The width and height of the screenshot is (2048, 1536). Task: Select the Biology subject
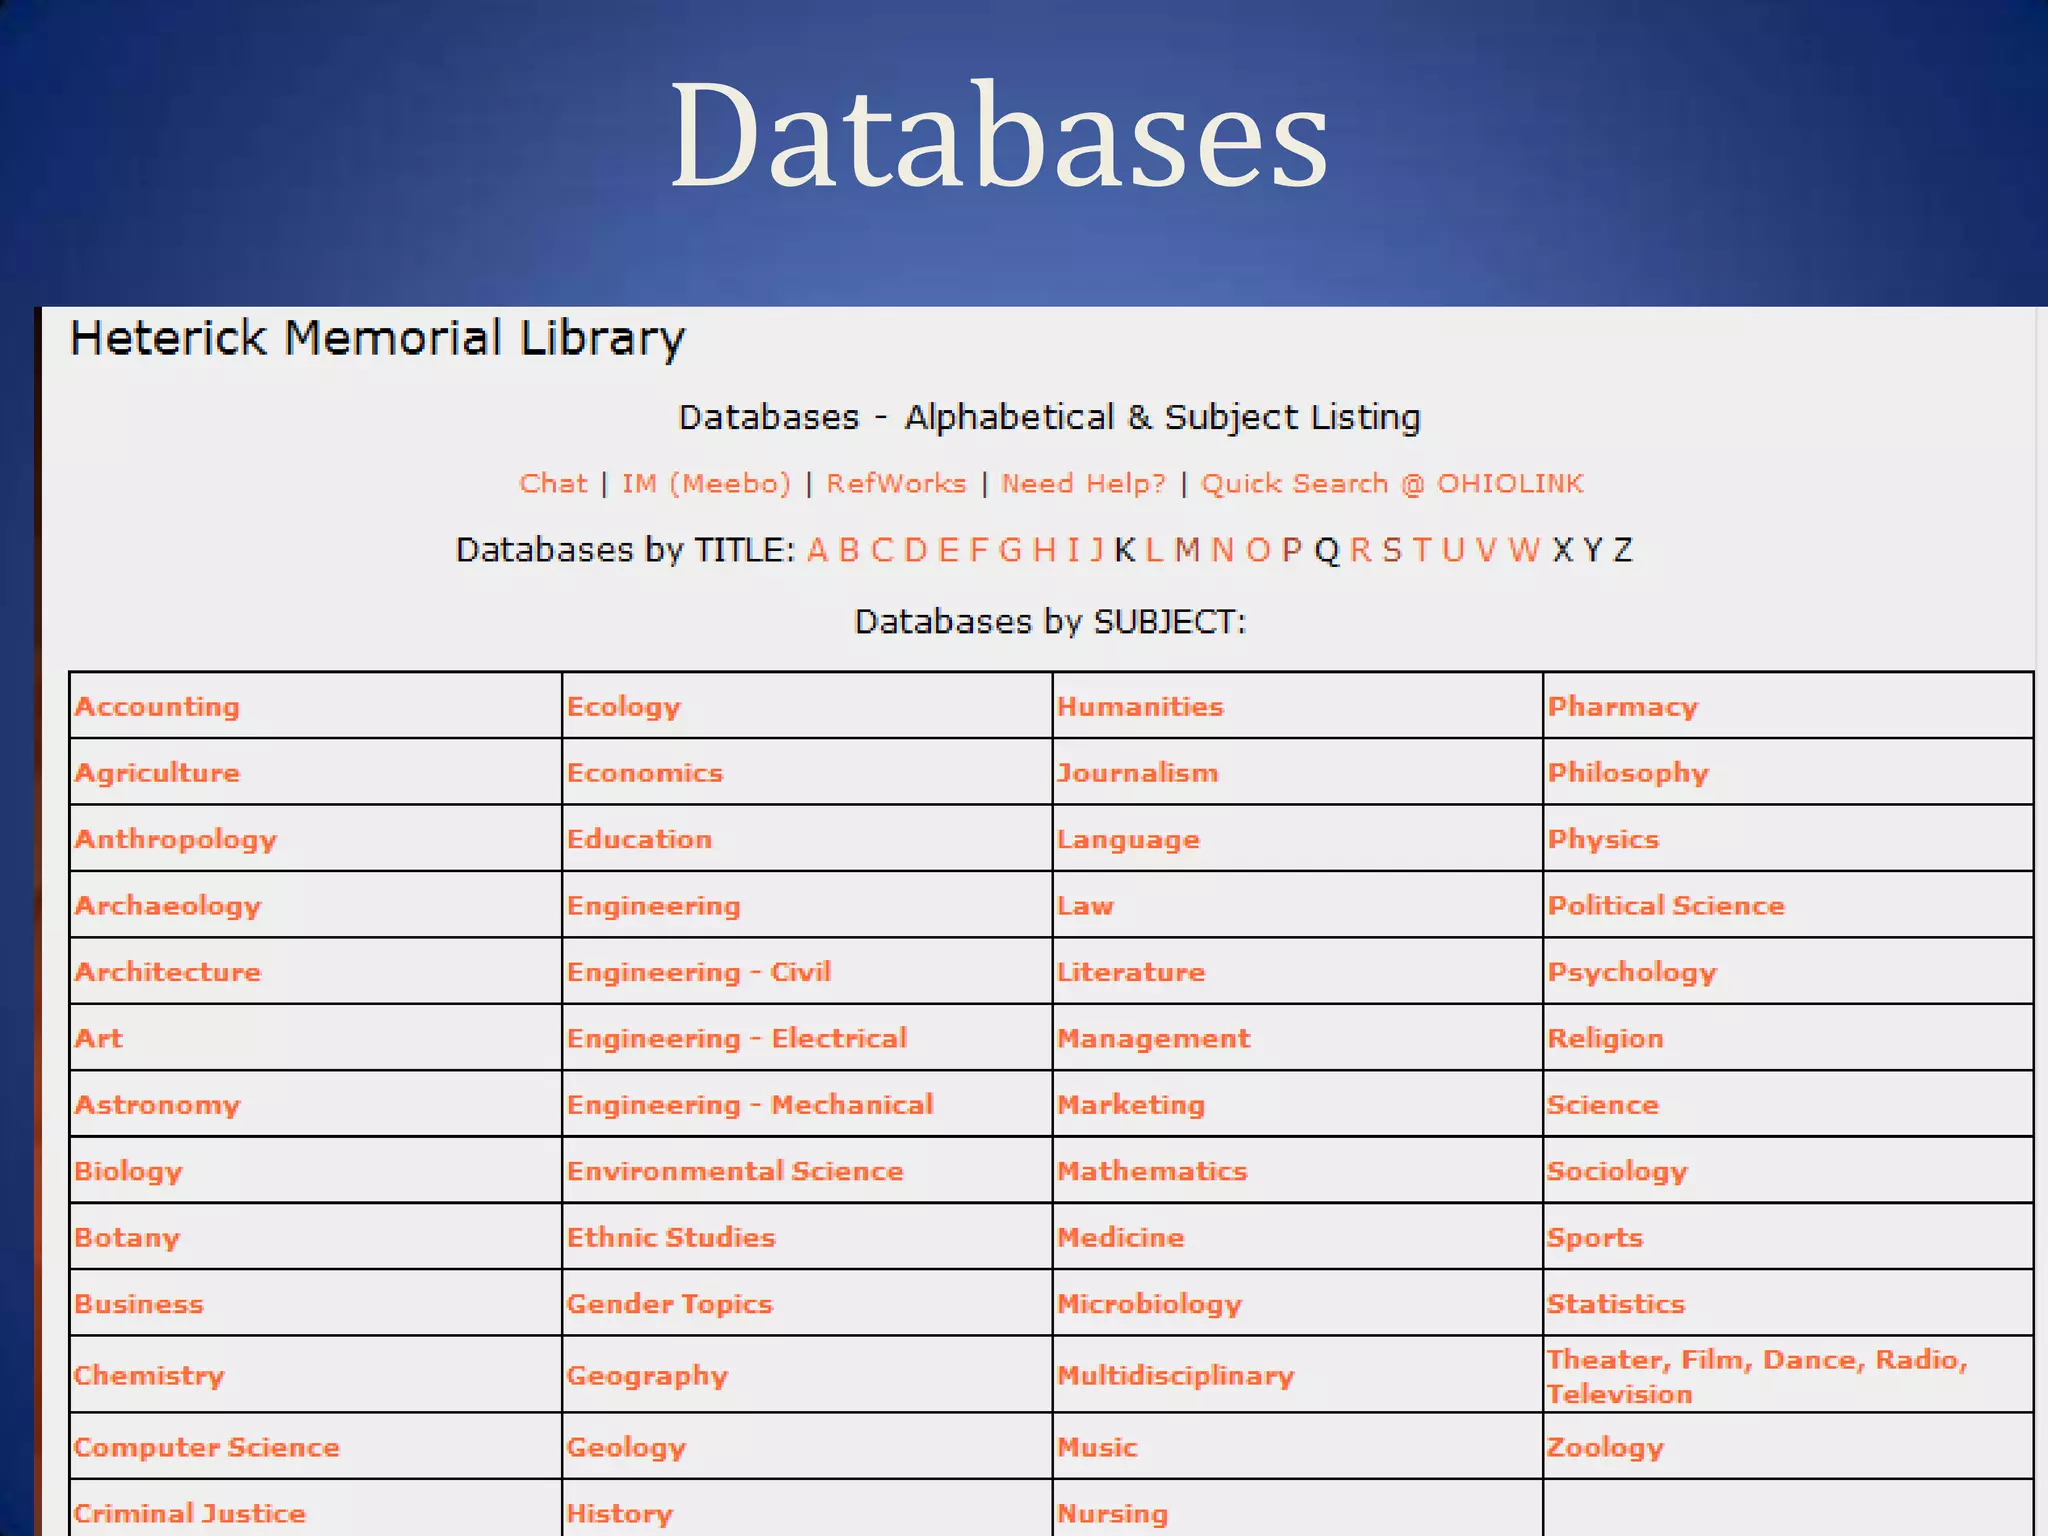tap(128, 1172)
